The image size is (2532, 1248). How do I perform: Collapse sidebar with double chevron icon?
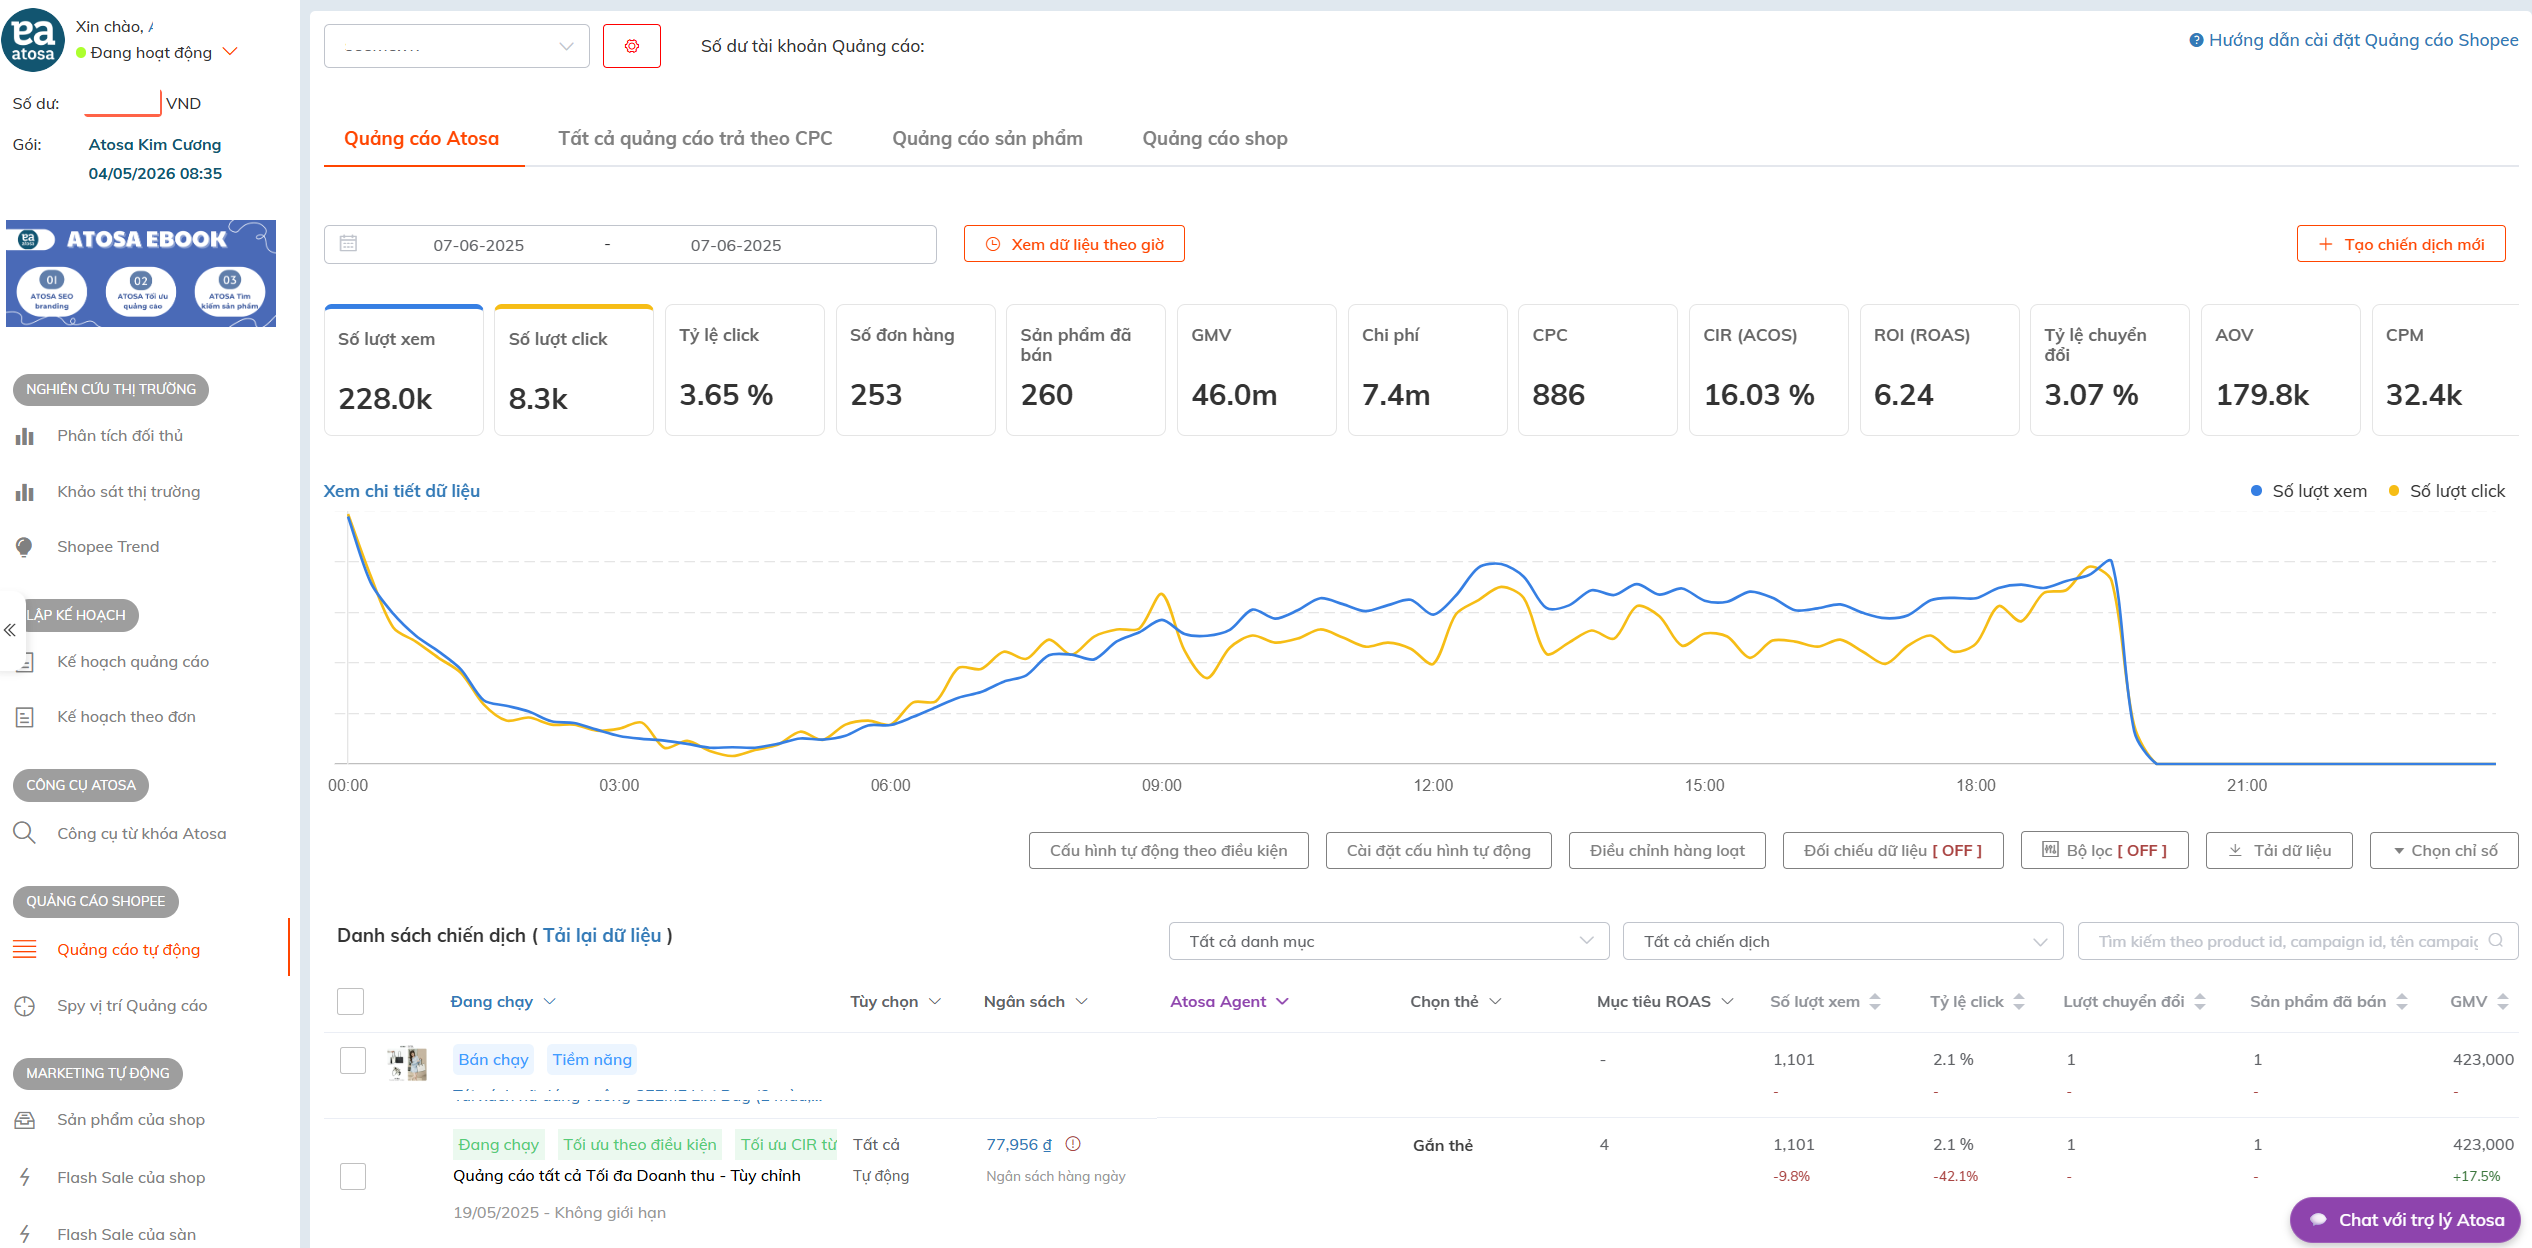pos(10,630)
